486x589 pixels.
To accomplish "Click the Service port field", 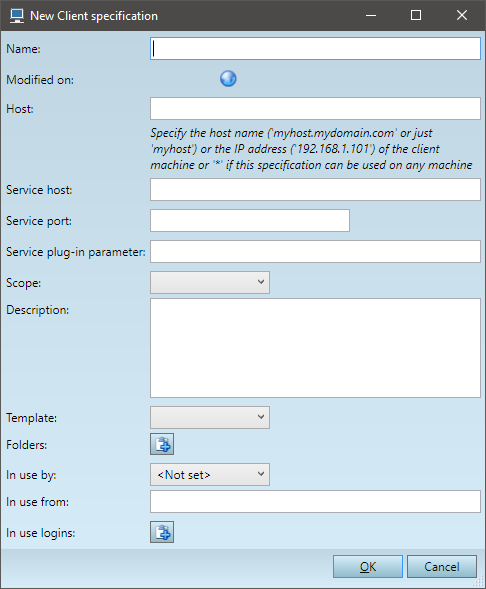I will click(250, 220).
